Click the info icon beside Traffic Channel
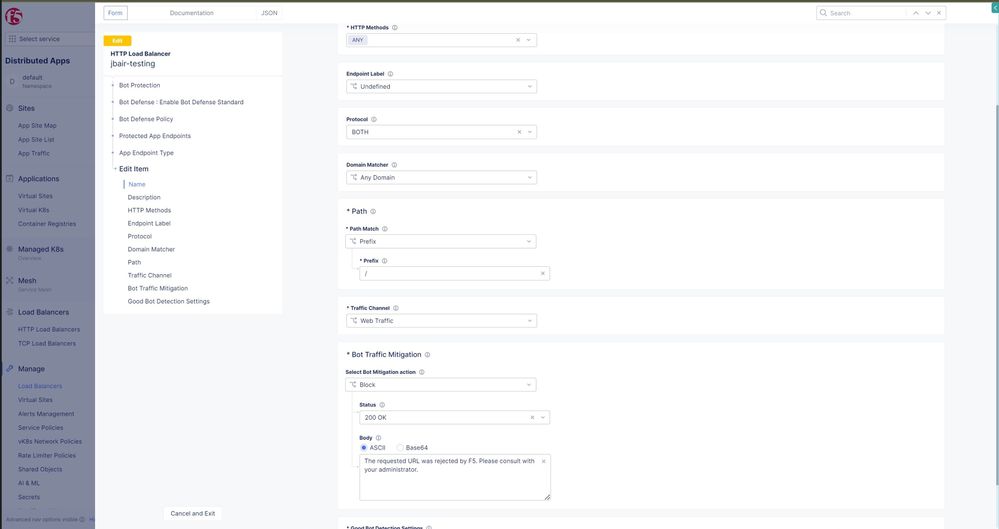Viewport: 999px width, 529px height. click(x=395, y=308)
